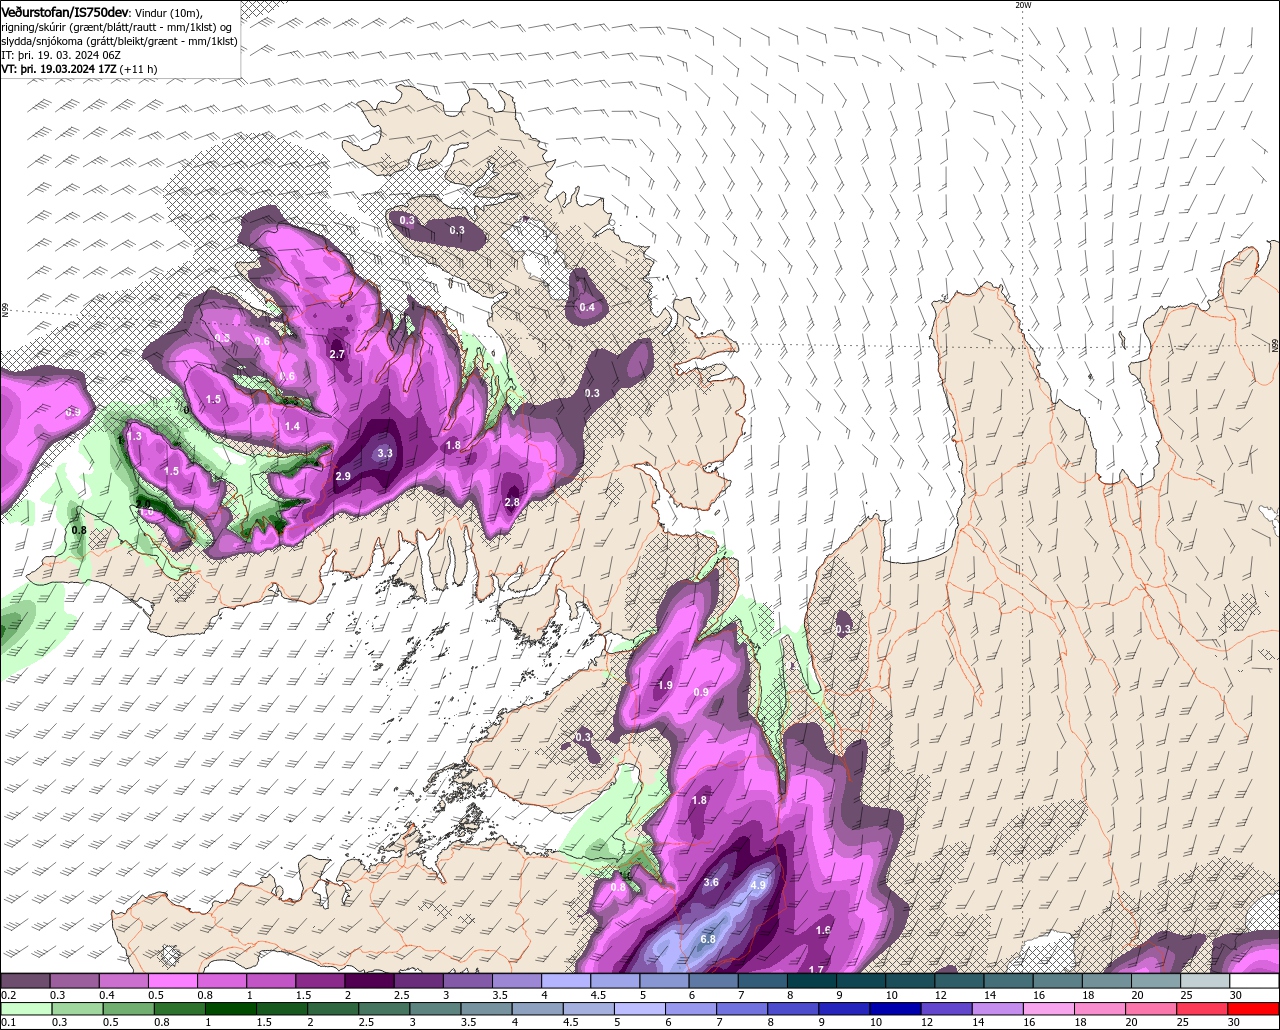Click the darkest purple 2 swatch on the snow scale
The image size is (1280, 1030).
click(369, 981)
